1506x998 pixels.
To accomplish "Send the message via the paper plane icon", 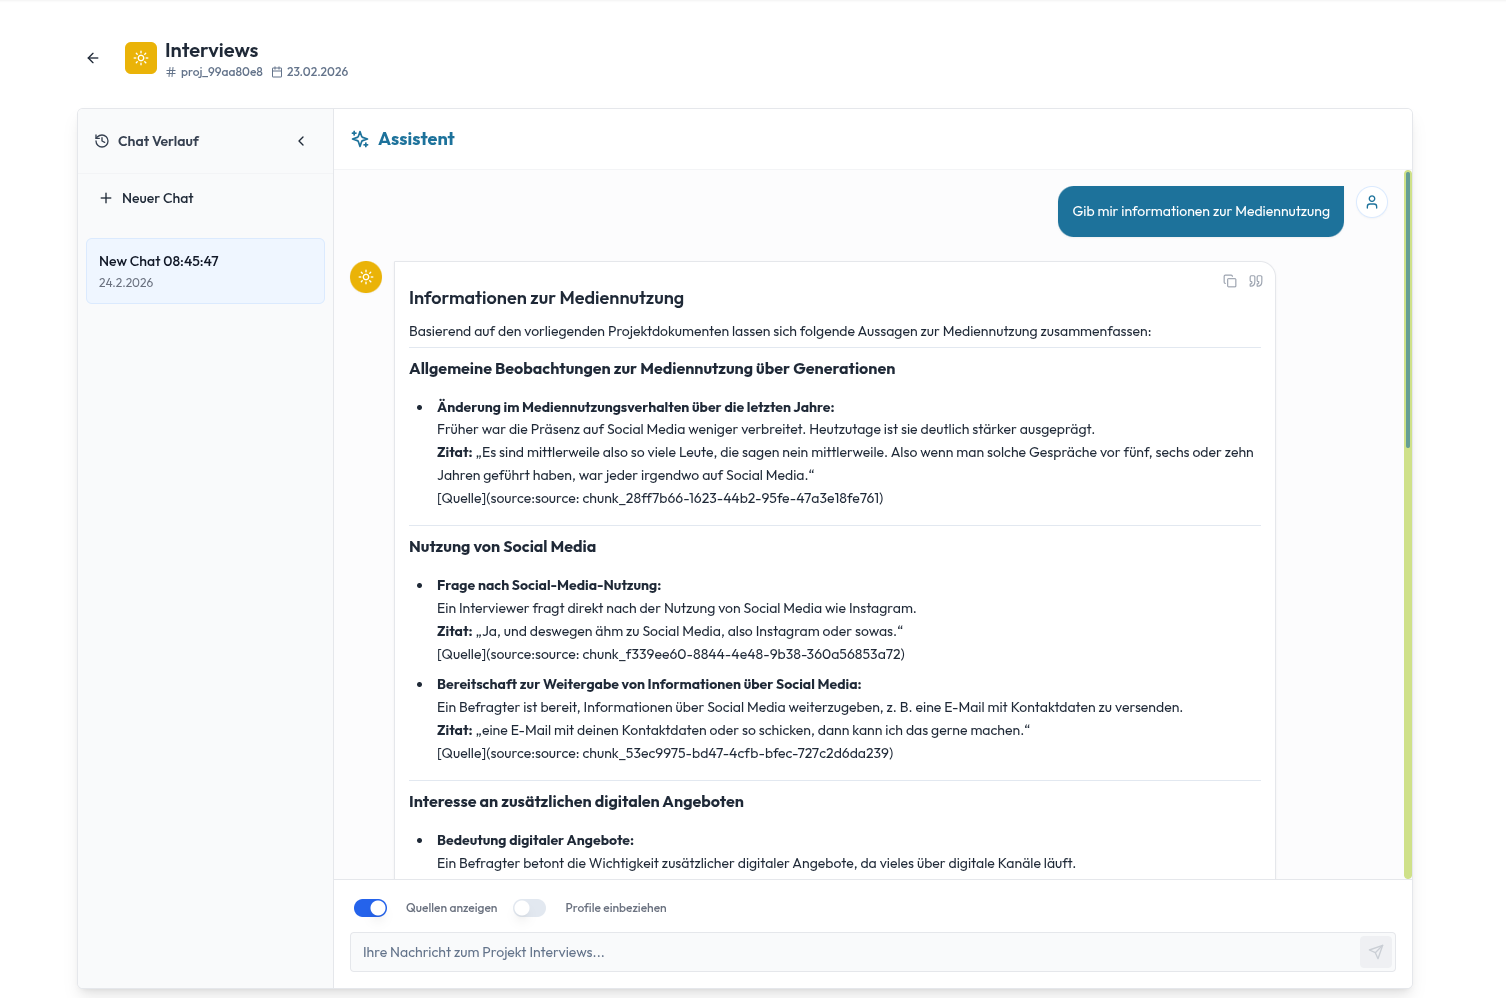I will point(1376,952).
